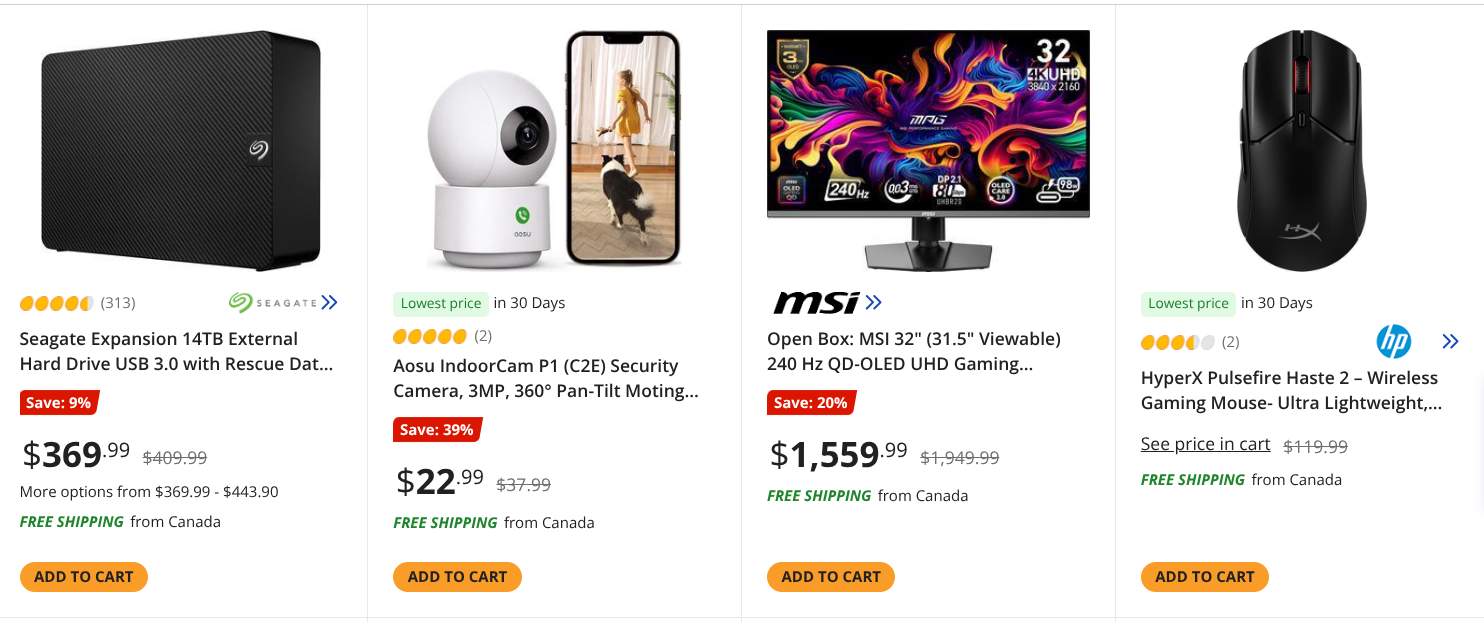Open the MSI 32" QD-OLED monitor title

(913, 352)
